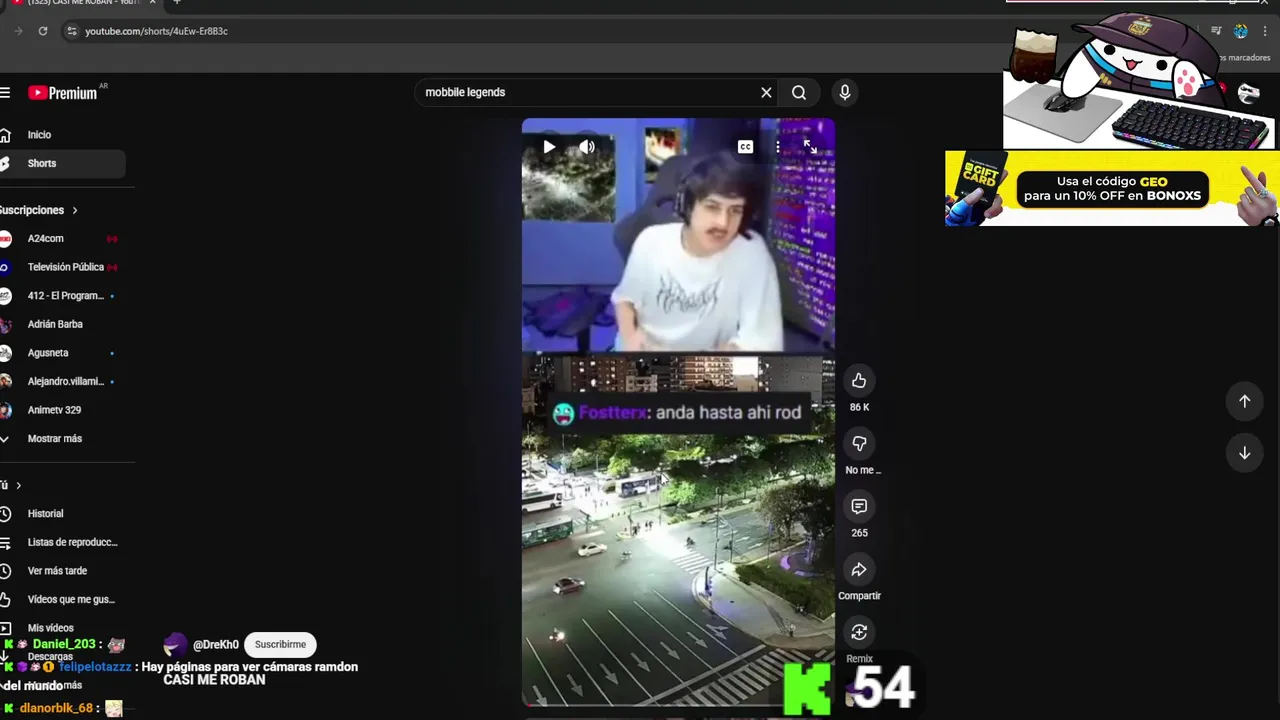1280x720 pixels.
Task: Open the Remix option
Action: click(859, 632)
